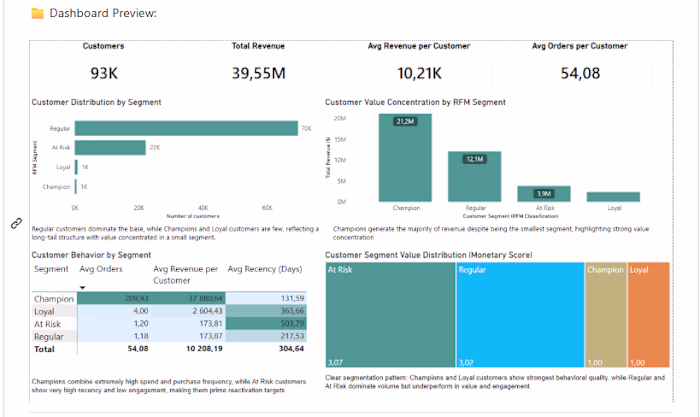Image resolution: width=700 pixels, height=417 pixels.
Task: Select the blue Regular treemap tile
Action: (520, 315)
